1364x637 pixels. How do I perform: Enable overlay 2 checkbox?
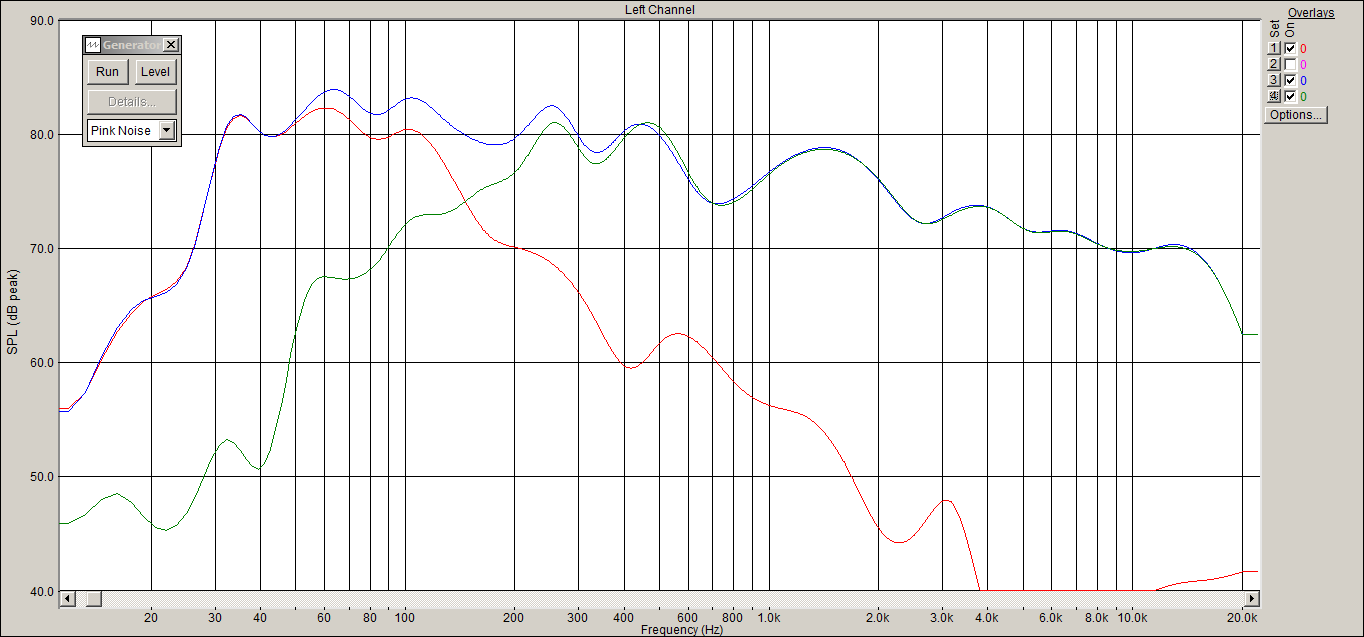[1290, 64]
